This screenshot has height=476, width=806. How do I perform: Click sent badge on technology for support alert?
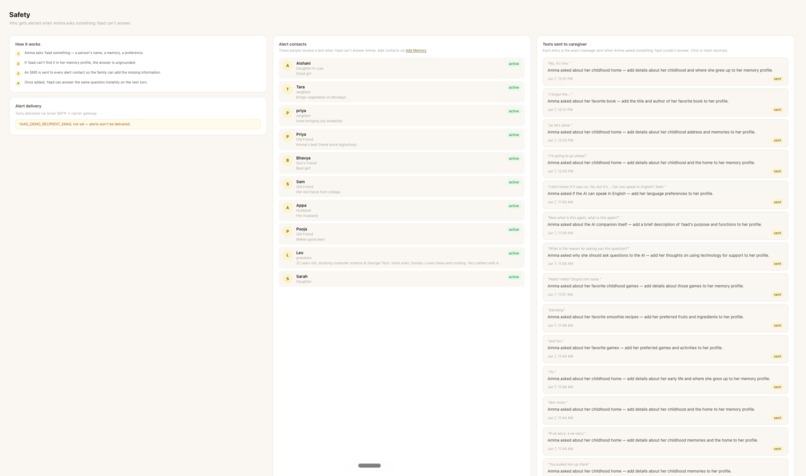point(777,264)
